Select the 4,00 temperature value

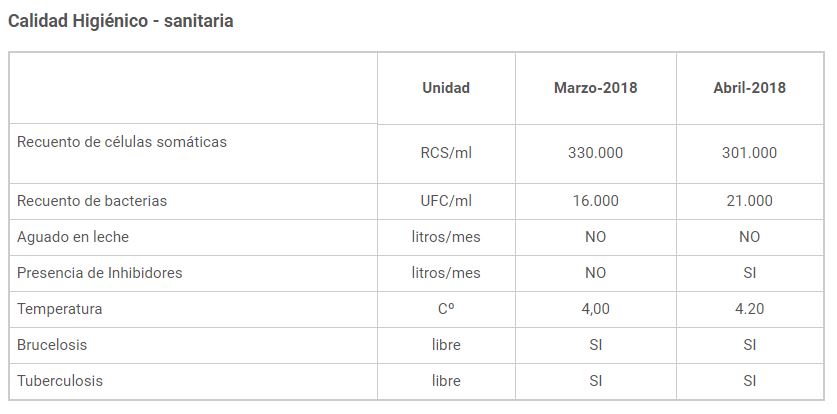[x=595, y=309]
